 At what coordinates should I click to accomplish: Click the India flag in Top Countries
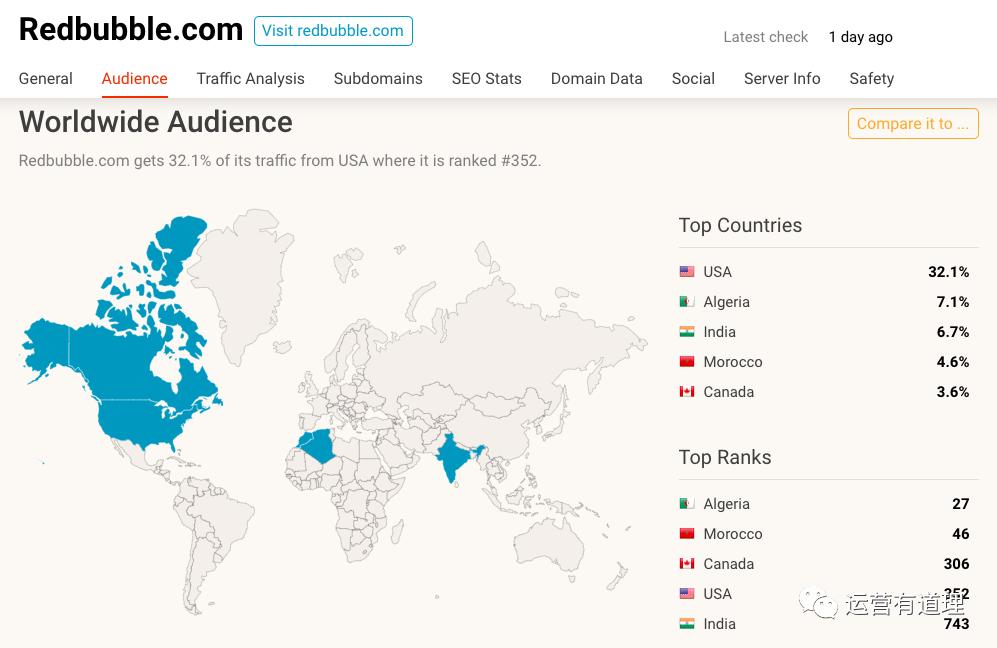[x=687, y=331]
